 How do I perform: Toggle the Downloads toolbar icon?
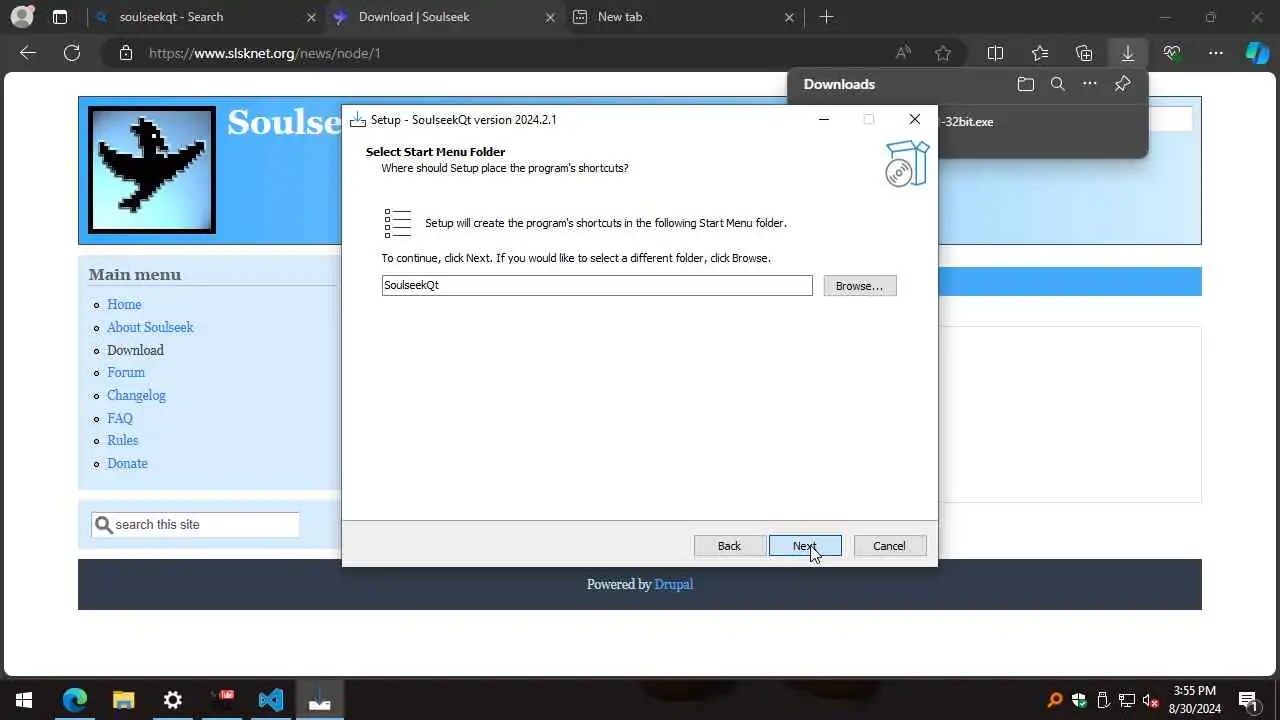1128,53
